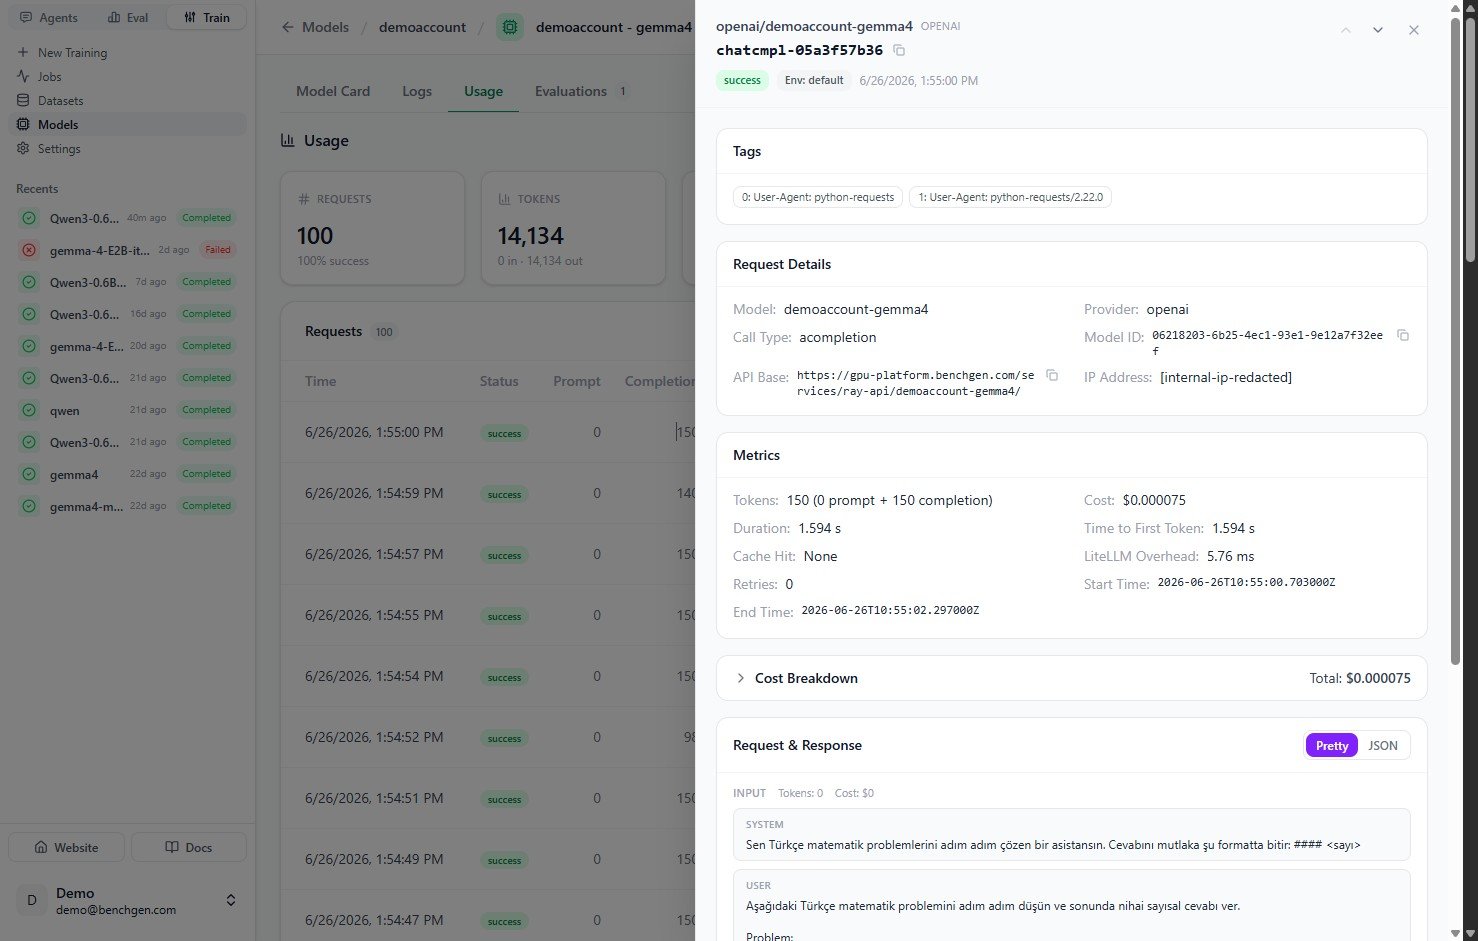This screenshot has height=941, width=1478.
Task: Click the Demo user avatar
Action: click(x=31, y=900)
